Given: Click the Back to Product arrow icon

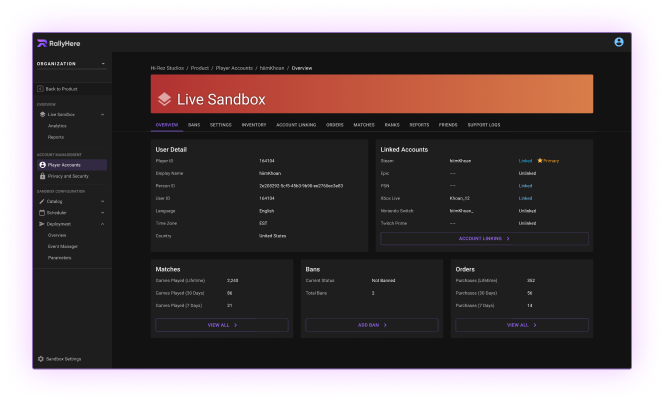Looking at the screenshot, I should [x=41, y=89].
